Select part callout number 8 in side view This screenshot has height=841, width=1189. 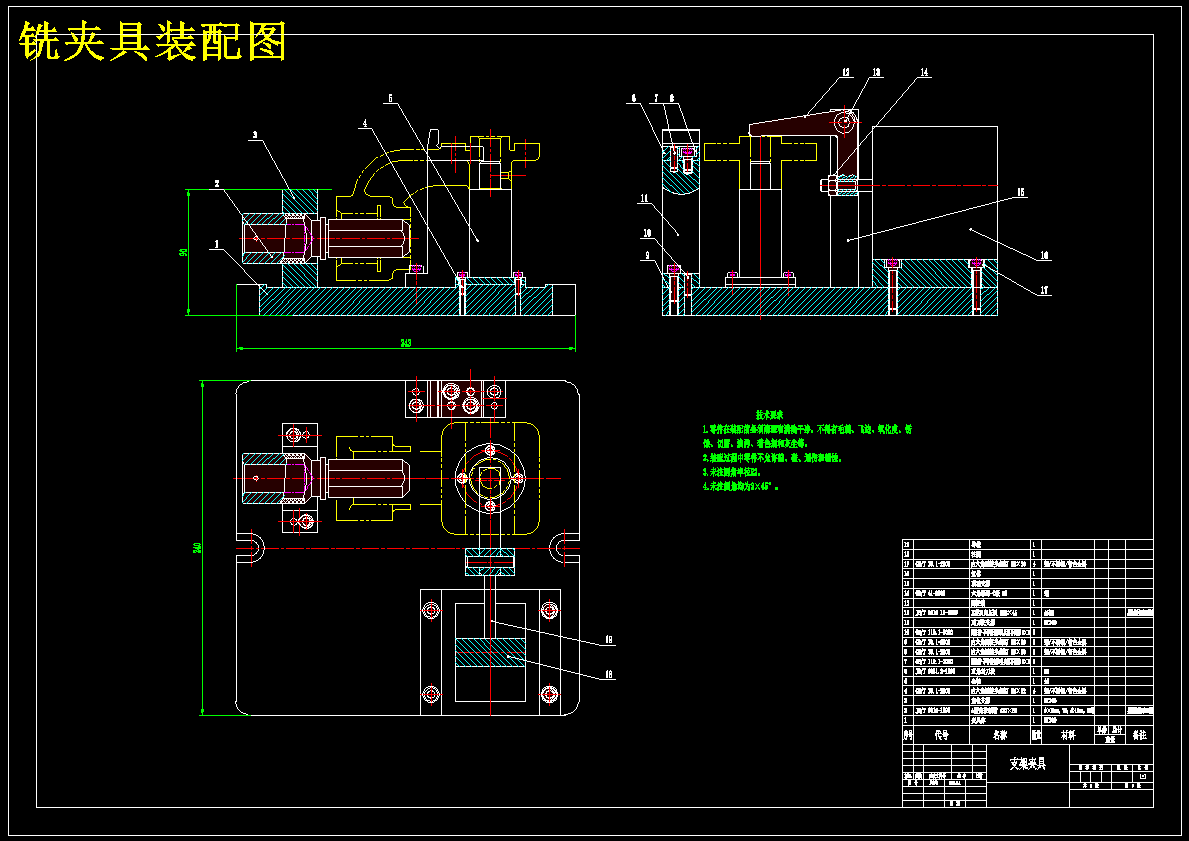coord(671,98)
